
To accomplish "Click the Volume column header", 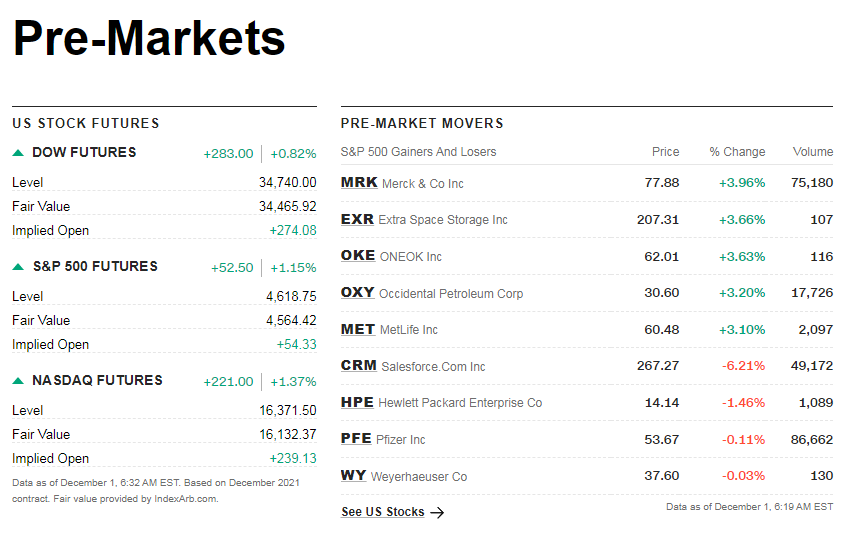I will click(x=812, y=152).
